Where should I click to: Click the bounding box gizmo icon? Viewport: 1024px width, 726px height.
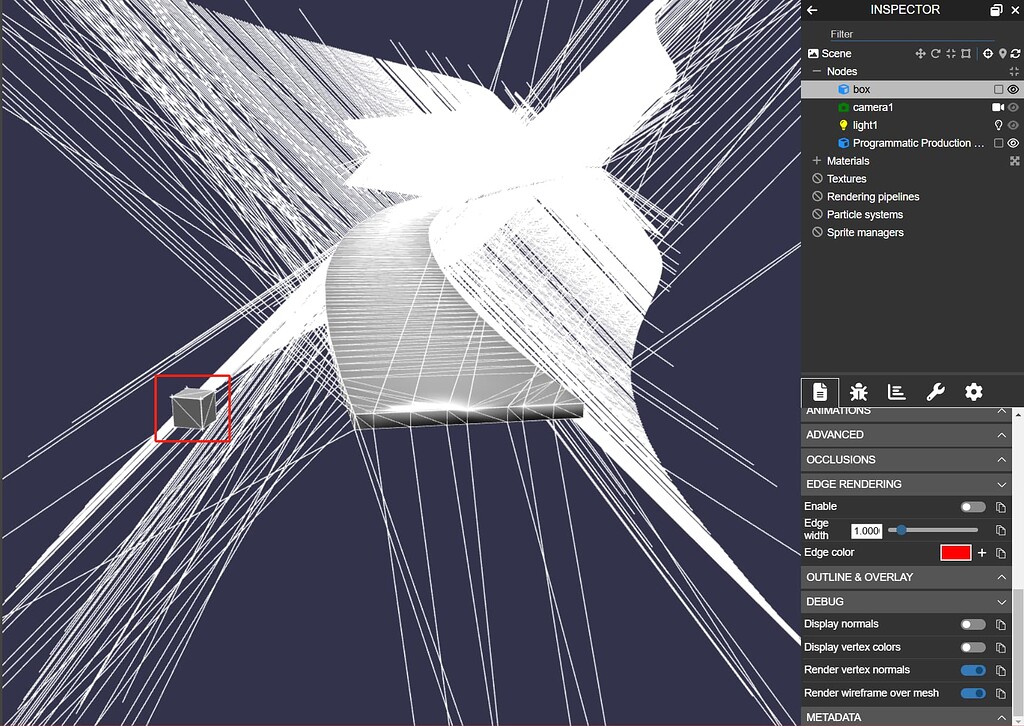966,54
